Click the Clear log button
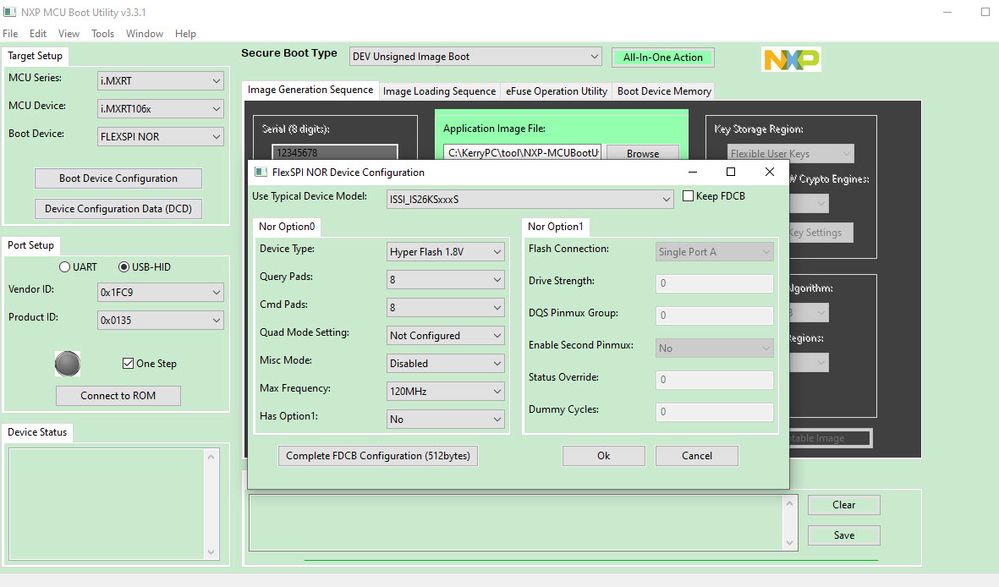 844,505
